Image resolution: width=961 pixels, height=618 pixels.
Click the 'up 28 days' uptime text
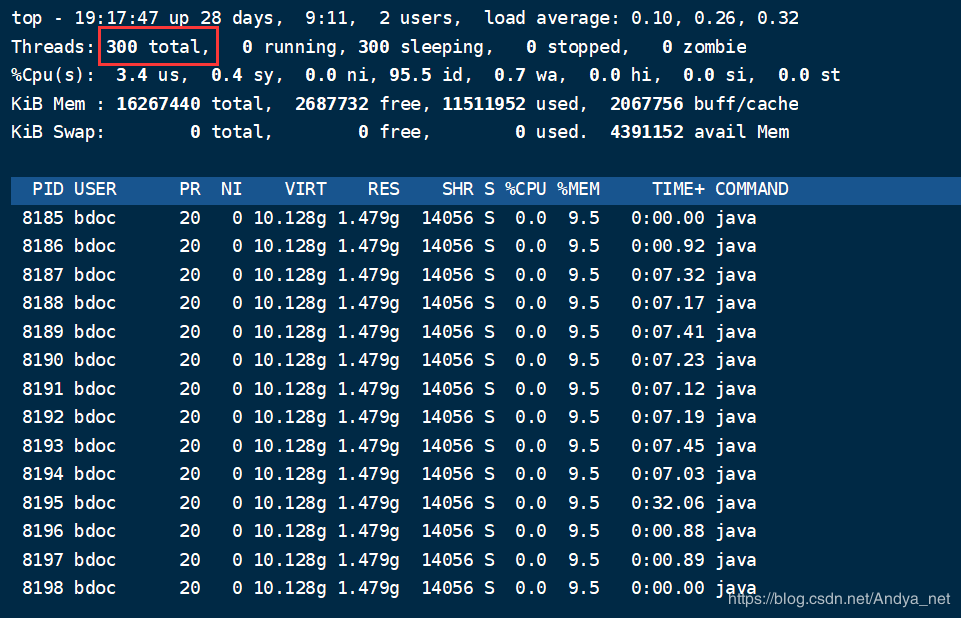pyautogui.click(x=226, y=18)
